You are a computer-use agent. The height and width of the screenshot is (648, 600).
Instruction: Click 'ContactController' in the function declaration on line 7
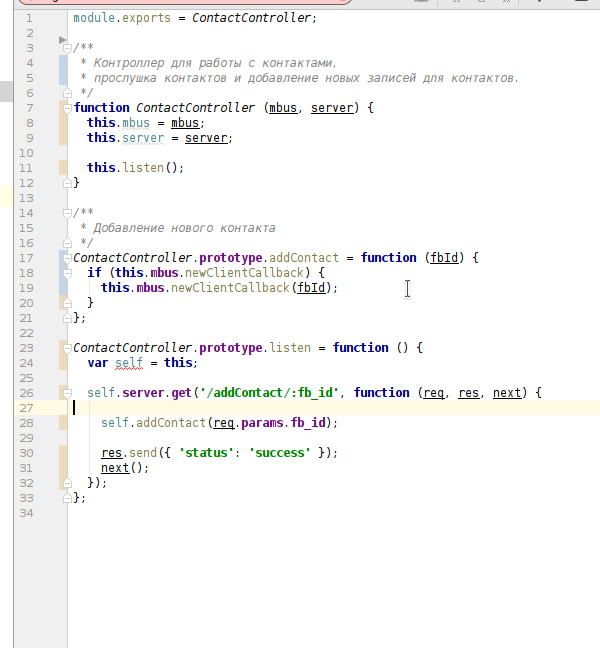(195, 108)
